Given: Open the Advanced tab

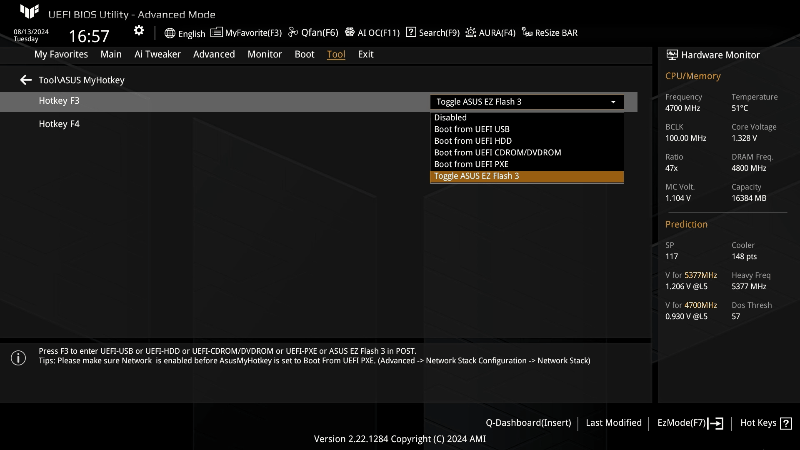Looking at the screenshot, I should pos(214,54).
